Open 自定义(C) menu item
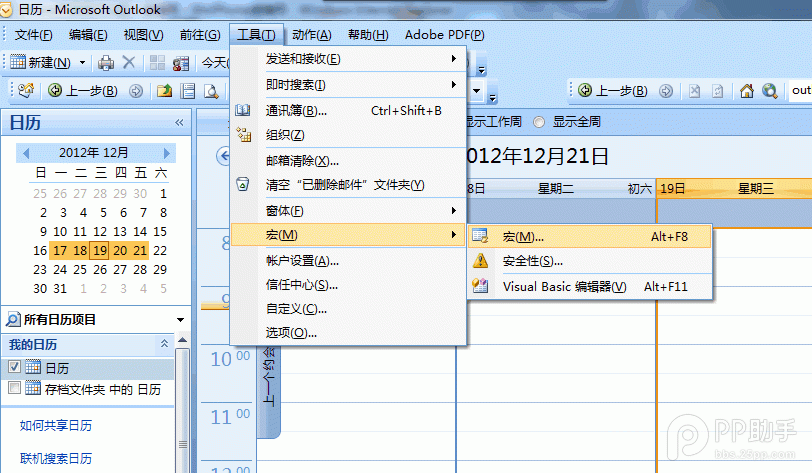Screen dimensions: 812x473 [348, 309]
